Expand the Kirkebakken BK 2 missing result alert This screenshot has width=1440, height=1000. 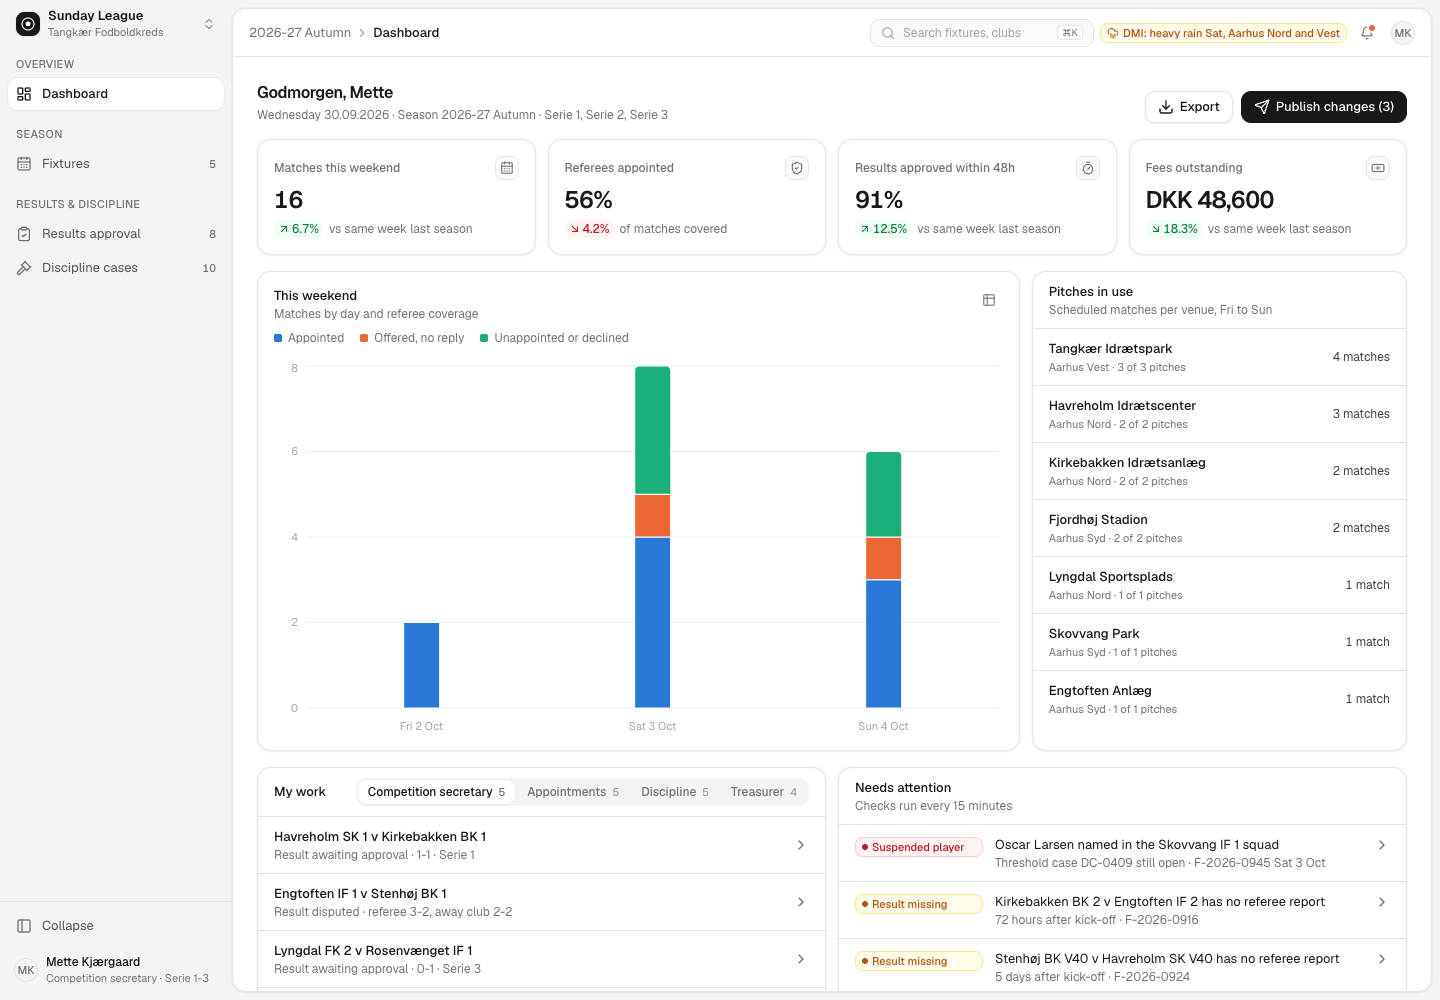click(1382, 902)
